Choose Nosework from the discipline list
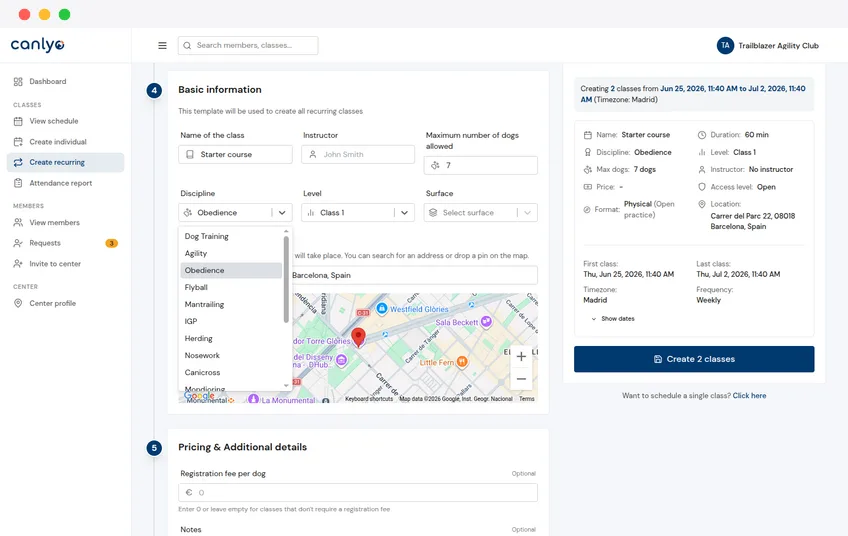848x536 pixels. pyautogui.click(x=231, y=355)
